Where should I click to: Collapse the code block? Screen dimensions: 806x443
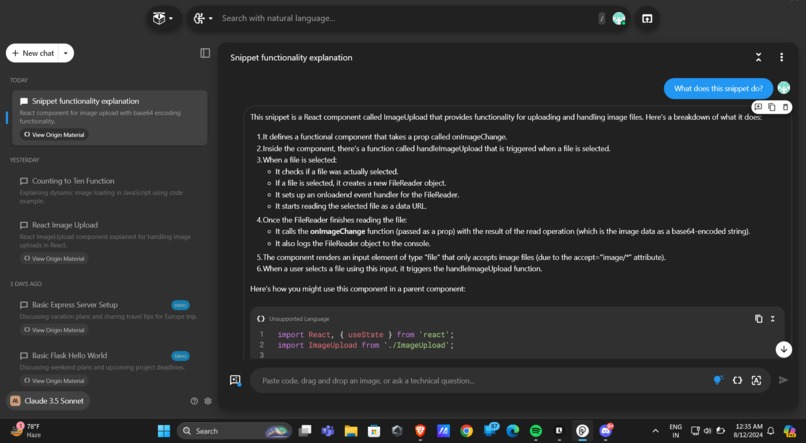pyautogui.click(x=773, y=319)
